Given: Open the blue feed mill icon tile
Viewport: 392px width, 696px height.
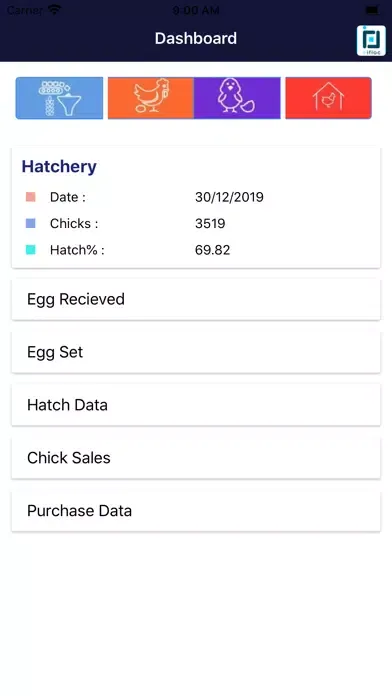Looking at the screenshot, I should pos(59,98).
